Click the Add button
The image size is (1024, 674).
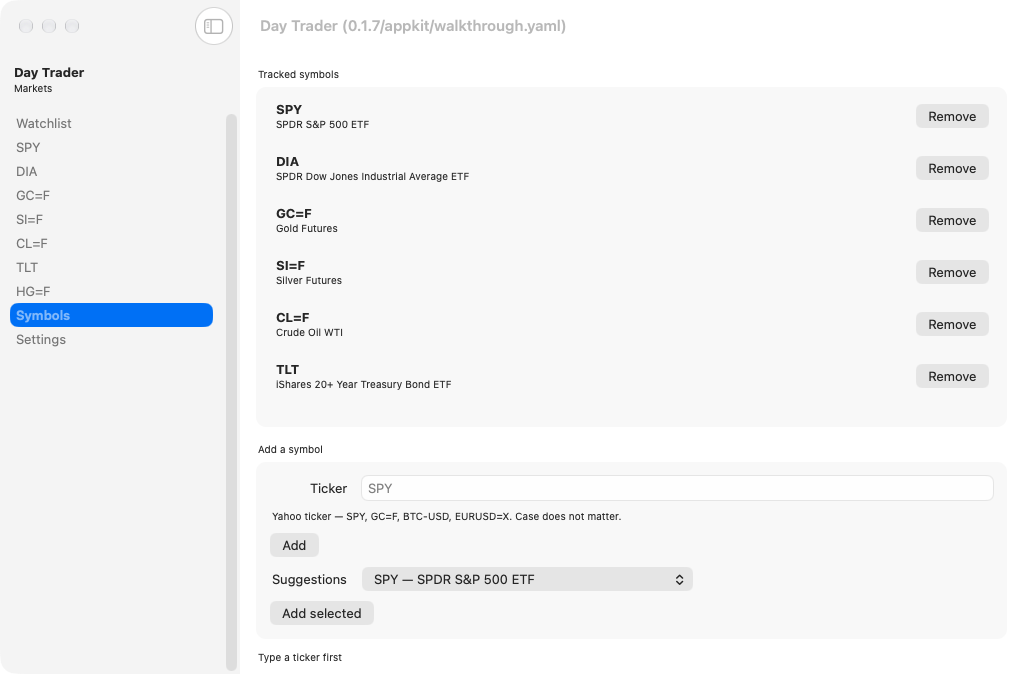(294, 545)
